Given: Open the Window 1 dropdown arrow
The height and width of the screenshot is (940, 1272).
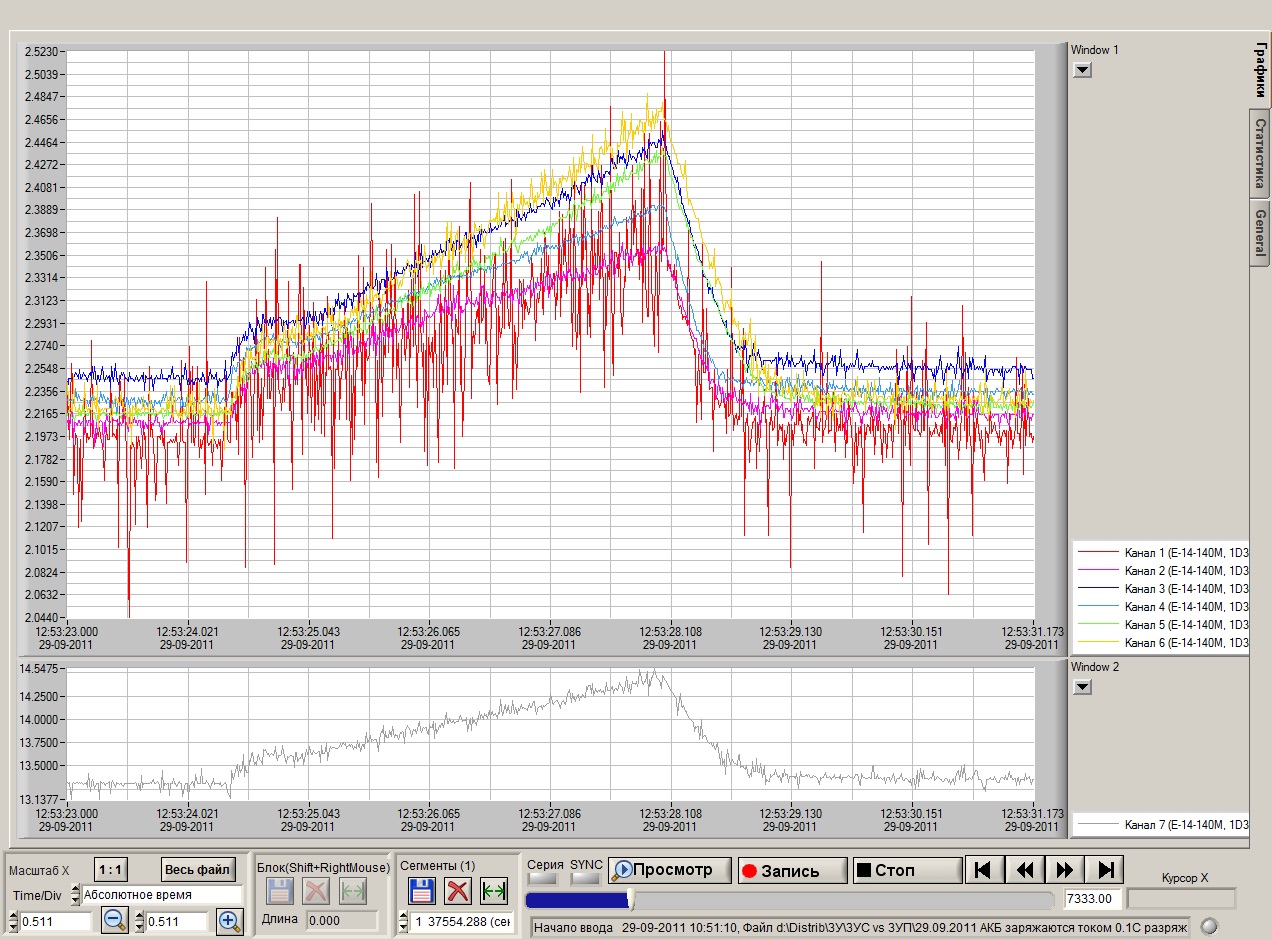Looking at the screenshot, I should 1082,70.
